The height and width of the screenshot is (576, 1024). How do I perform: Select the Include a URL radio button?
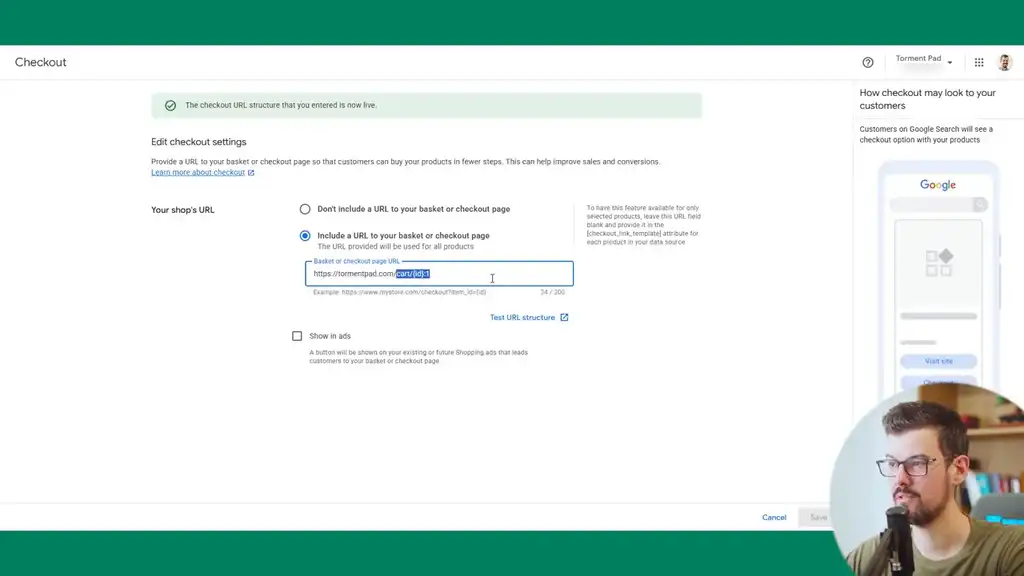[304, 235]
